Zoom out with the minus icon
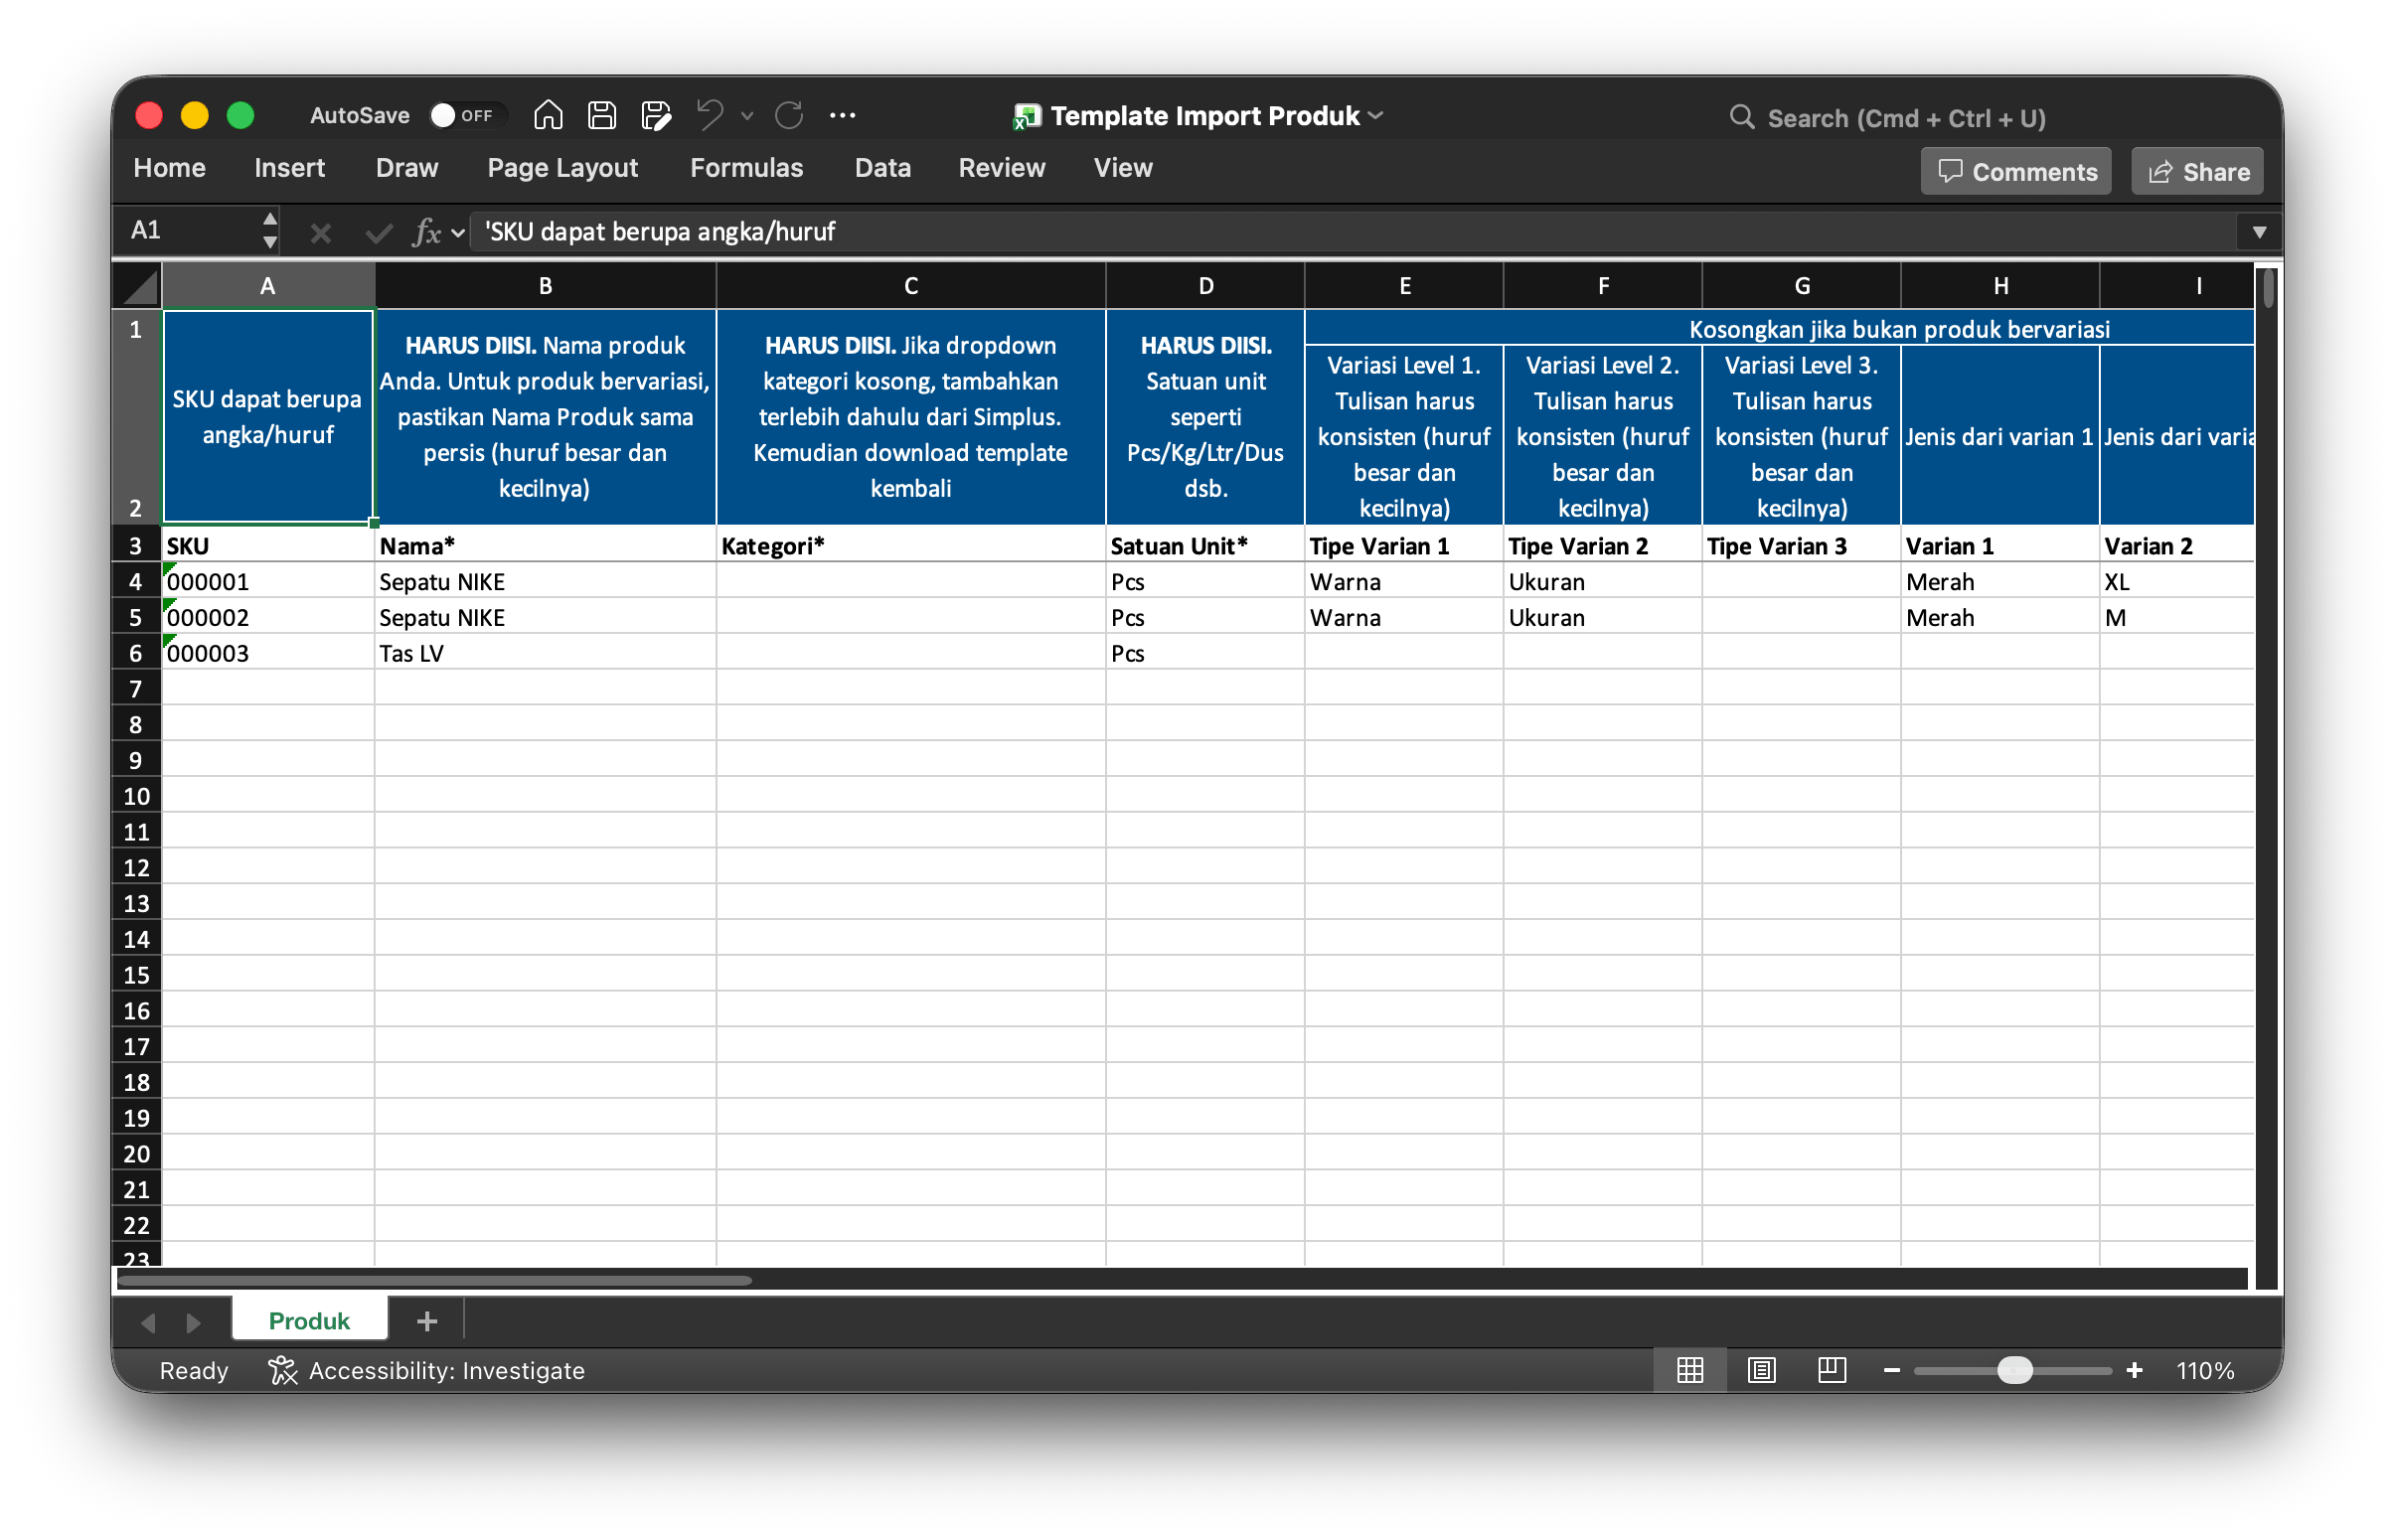The height and width of the screenshot is (1540, 2395). coord(1891,1370)
